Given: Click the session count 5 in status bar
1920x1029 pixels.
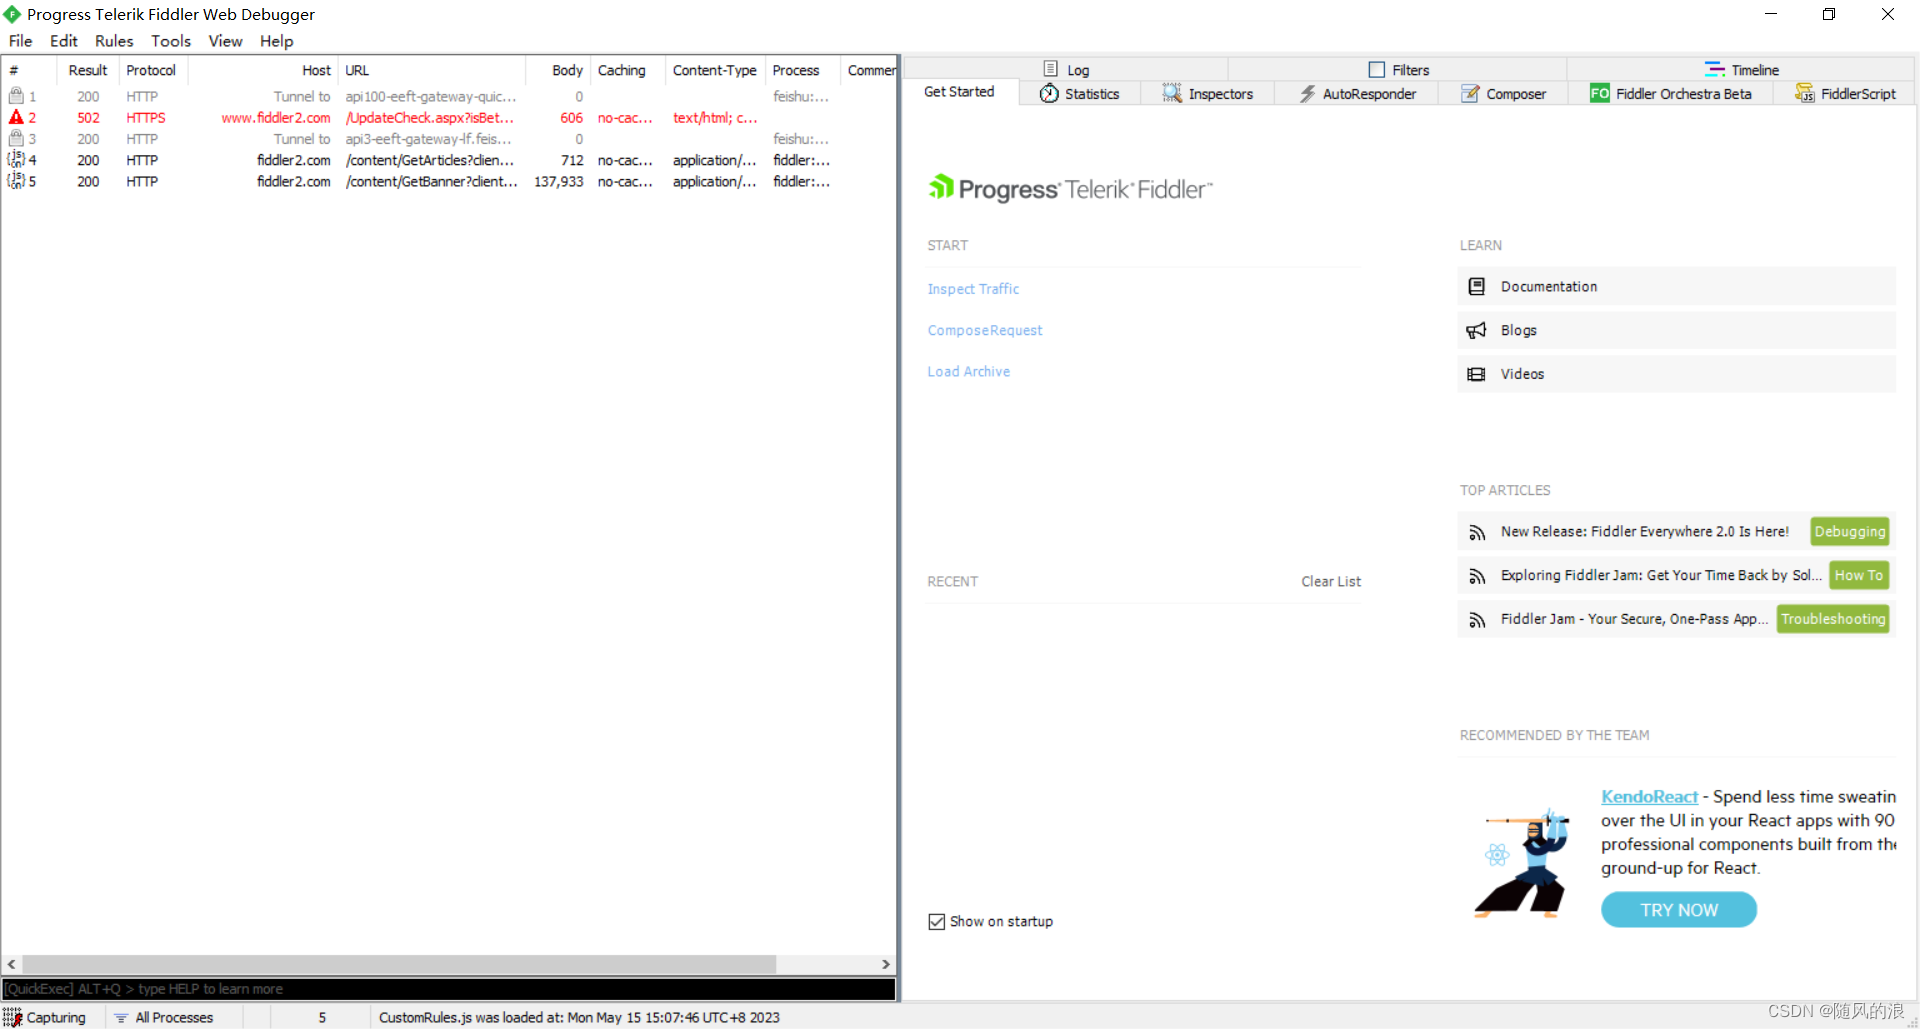Looking at the screenshot, I should click(322, 1017).
